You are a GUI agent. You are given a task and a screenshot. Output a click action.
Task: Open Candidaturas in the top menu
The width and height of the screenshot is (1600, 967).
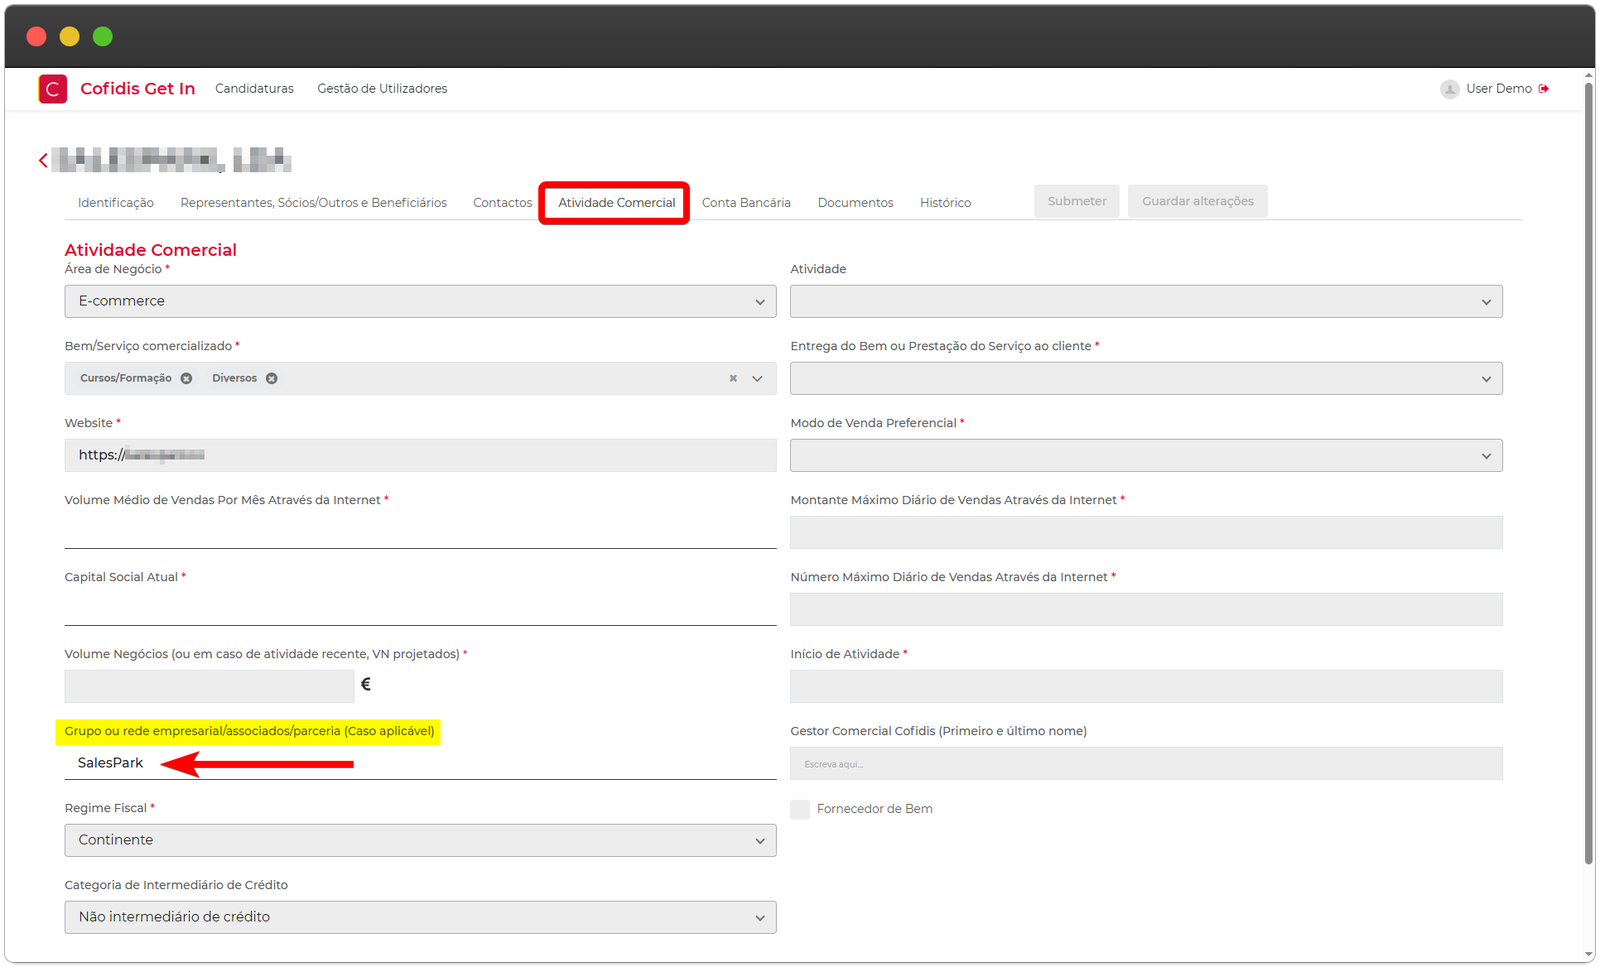254,89
